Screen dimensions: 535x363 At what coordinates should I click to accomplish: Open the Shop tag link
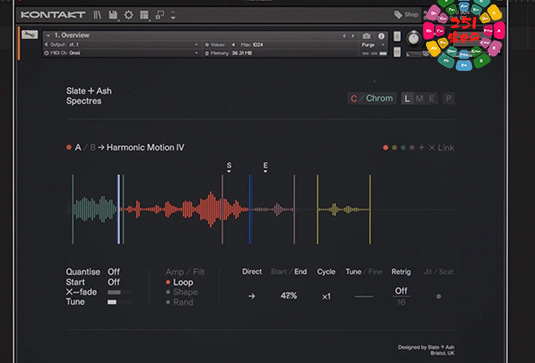coord(406,15)
